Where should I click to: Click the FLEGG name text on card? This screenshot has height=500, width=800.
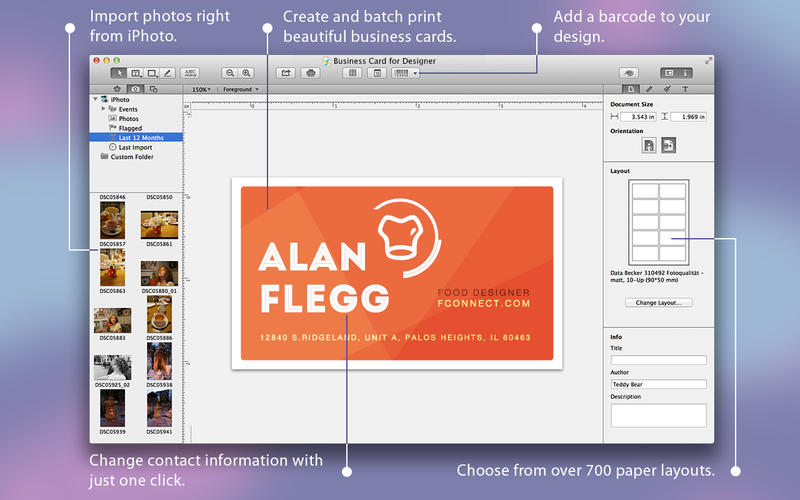tap(325, 298)
